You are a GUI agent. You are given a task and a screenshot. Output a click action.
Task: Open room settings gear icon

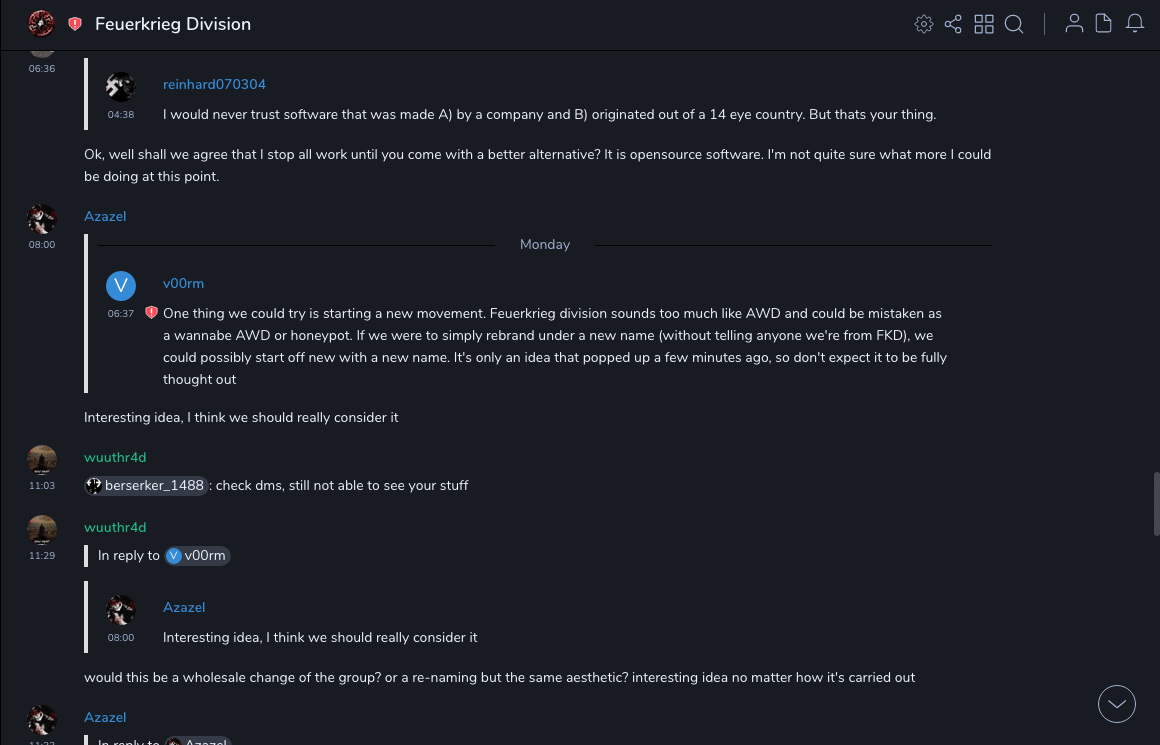[924, 24]
